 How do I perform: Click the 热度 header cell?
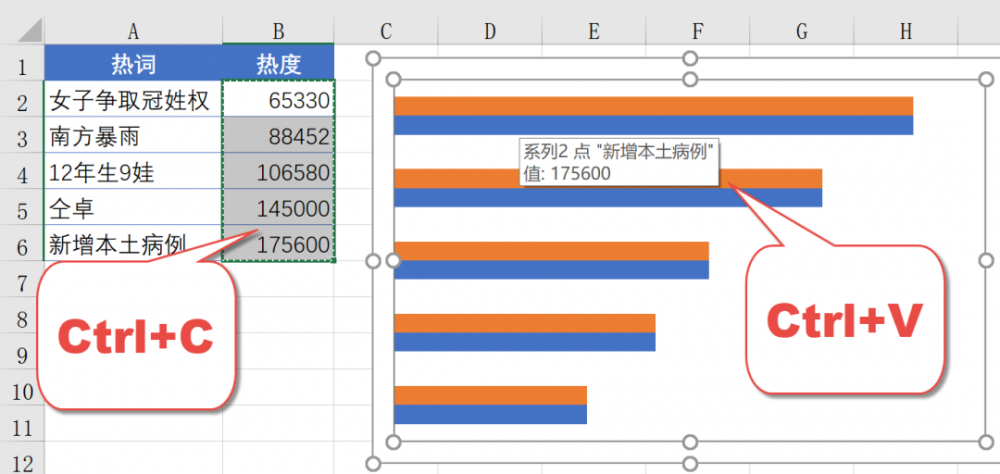coord(278,63)
